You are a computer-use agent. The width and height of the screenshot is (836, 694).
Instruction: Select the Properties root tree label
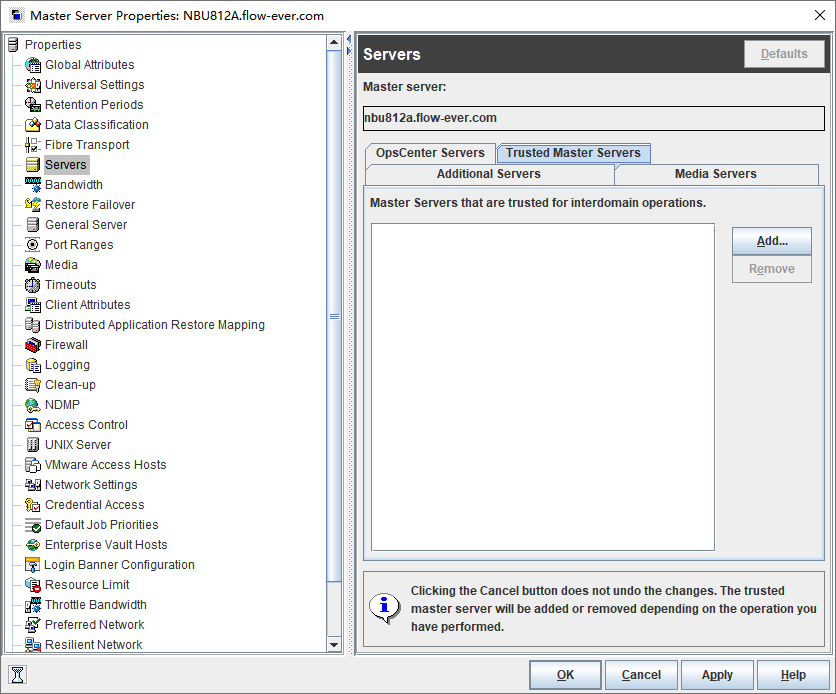click(53, 45)
